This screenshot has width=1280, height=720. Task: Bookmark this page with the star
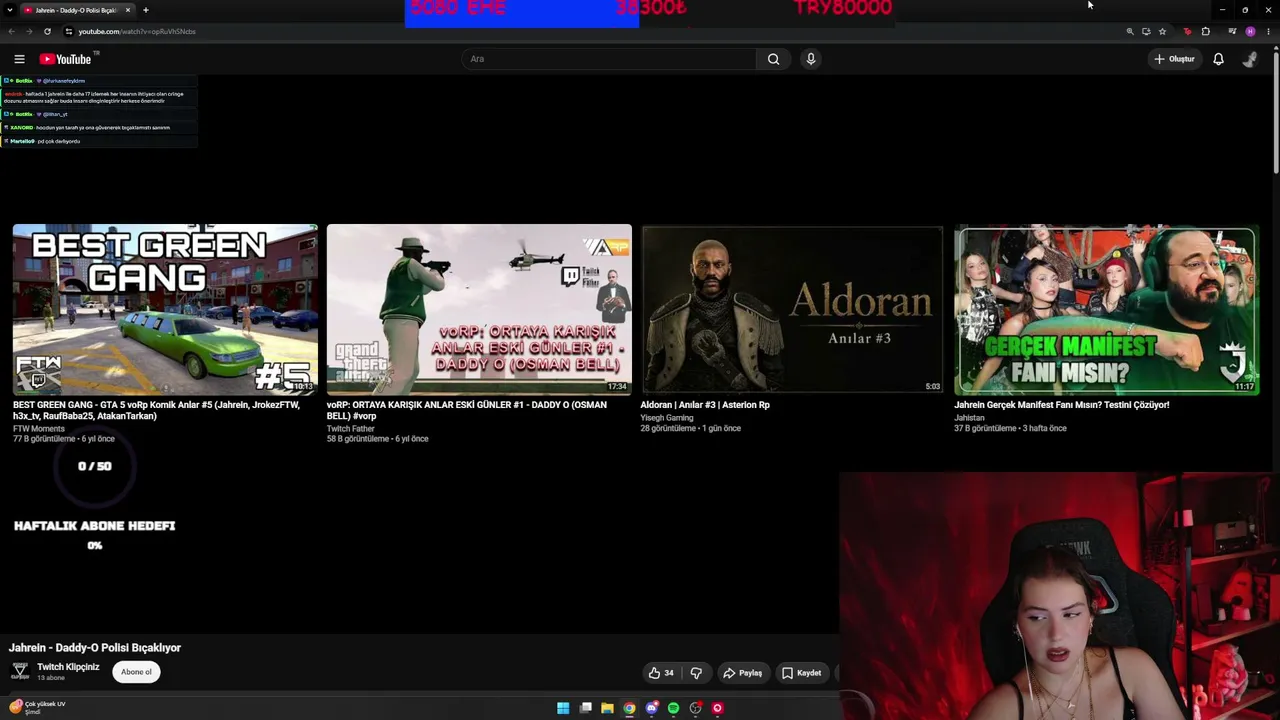pos(1162,31)
